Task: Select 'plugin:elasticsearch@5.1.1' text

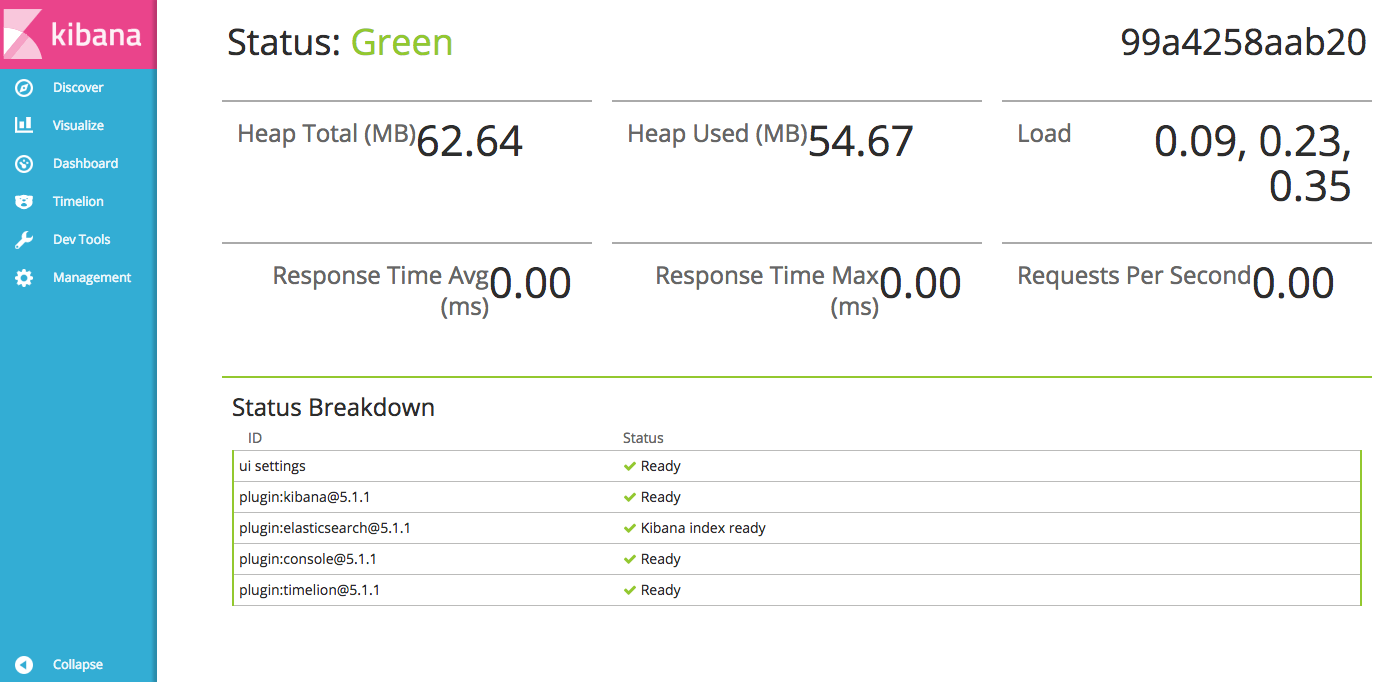Action: click(325, 528)
